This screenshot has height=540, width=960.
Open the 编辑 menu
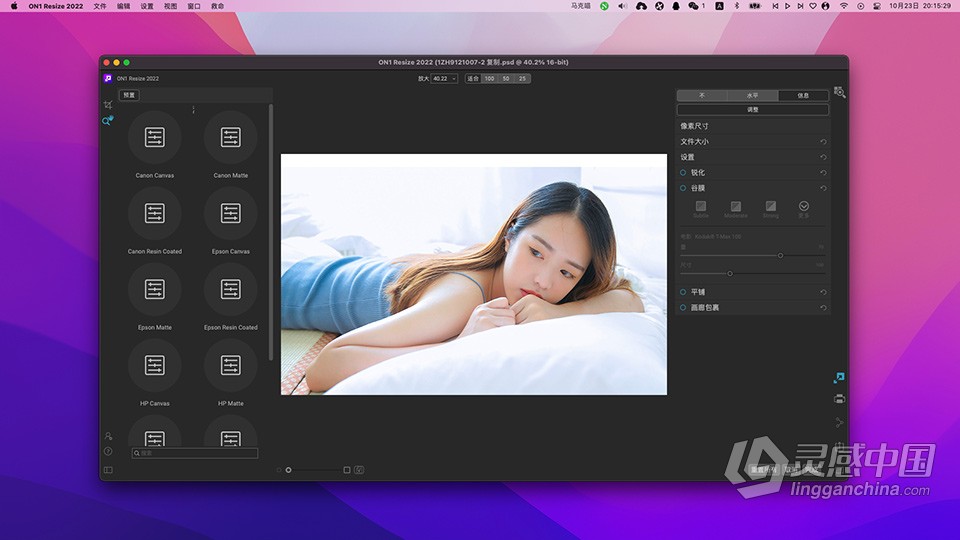[124, 6]
